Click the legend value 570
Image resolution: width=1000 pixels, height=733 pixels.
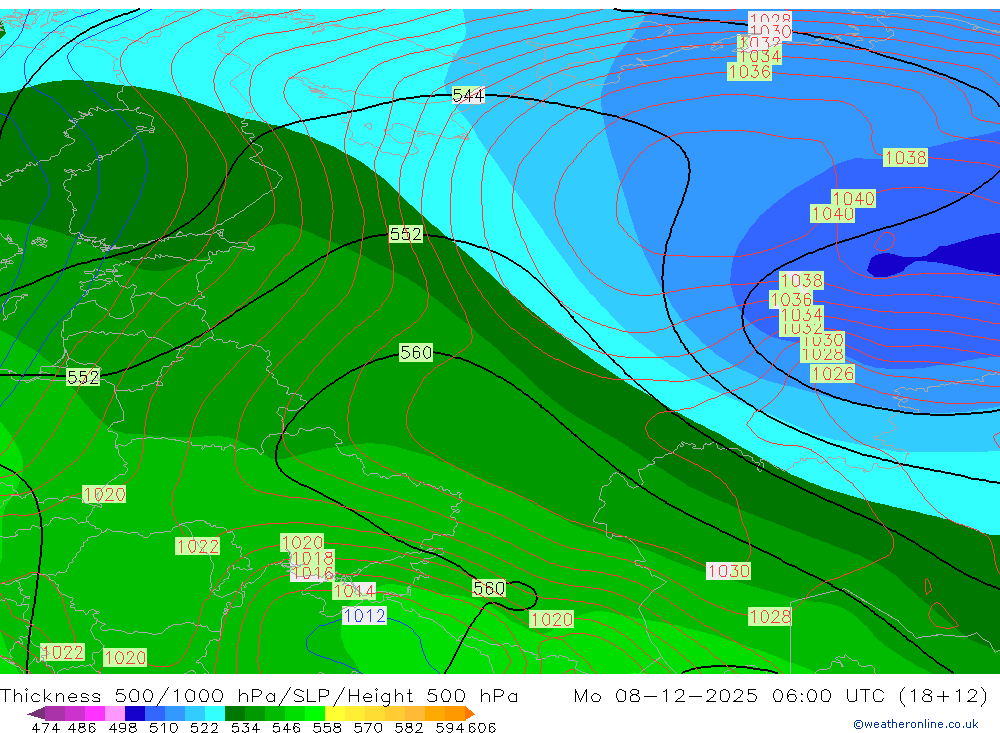(x=368, y=727)
